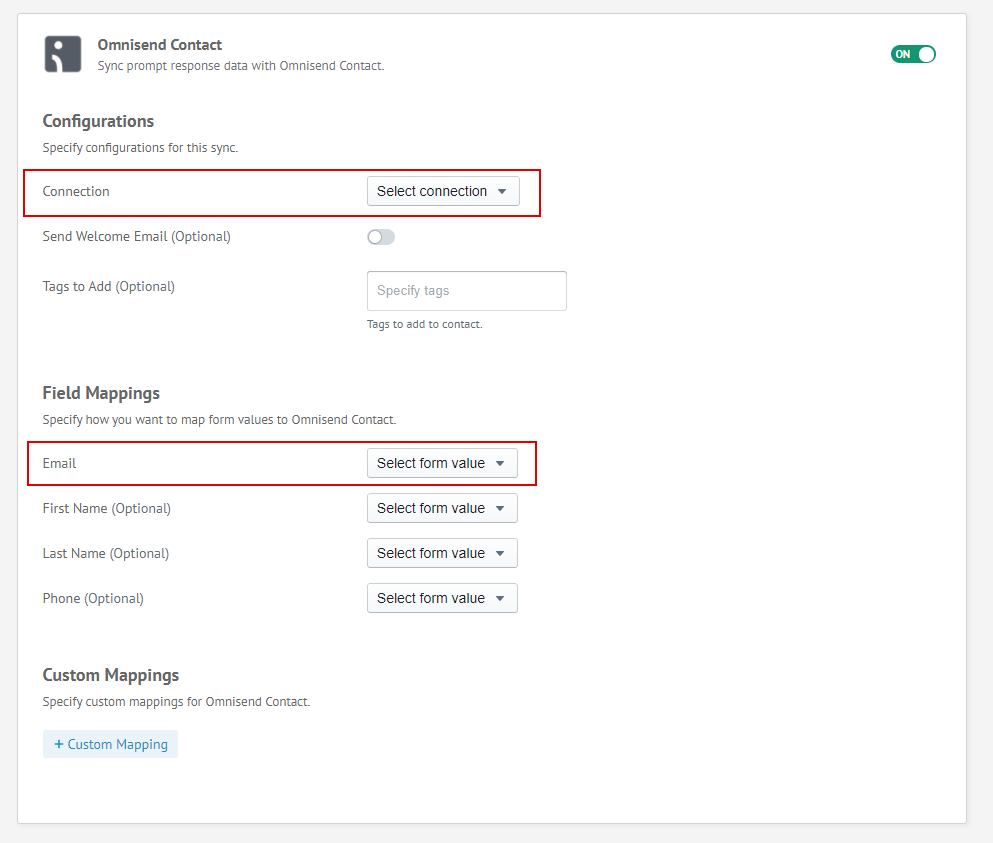Click the Omnisend Contact title text

(x=160, y=45)
